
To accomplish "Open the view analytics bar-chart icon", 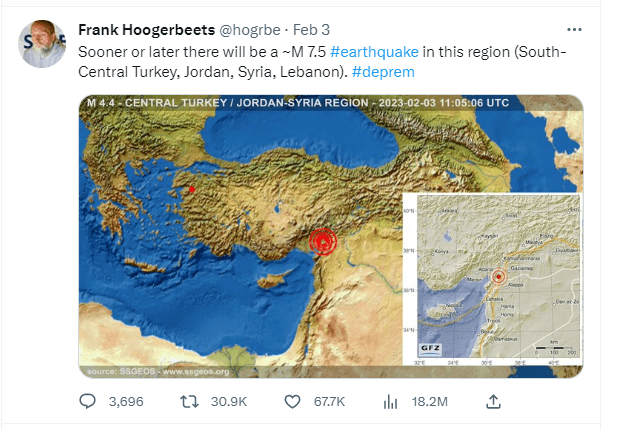I will [x=390, y=402].
